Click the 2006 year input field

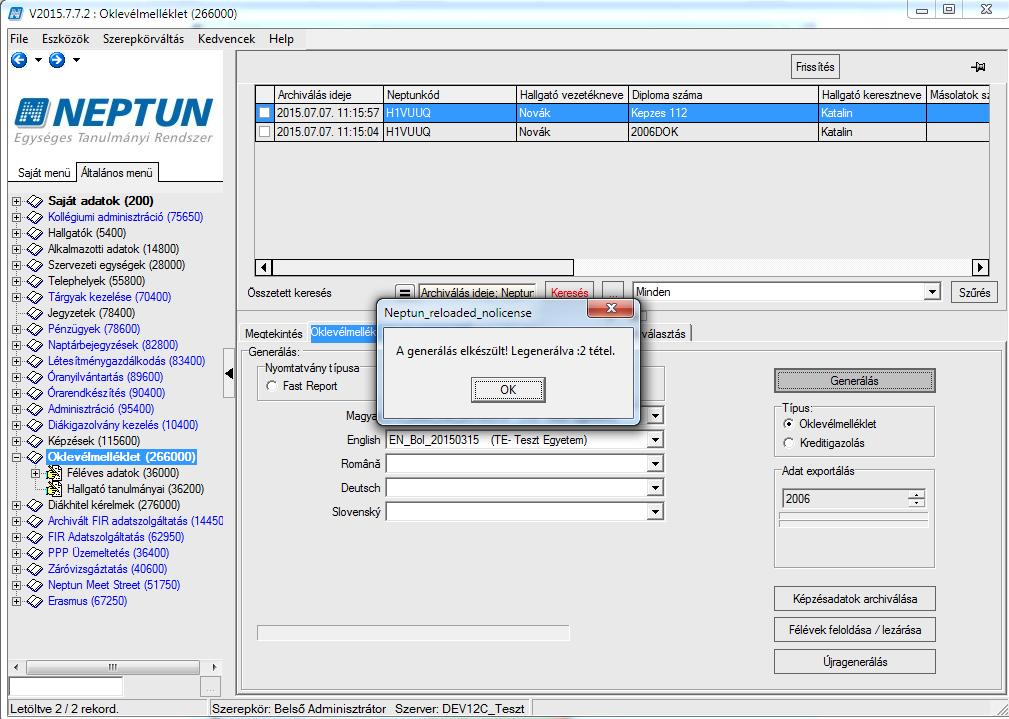(845, 499)
